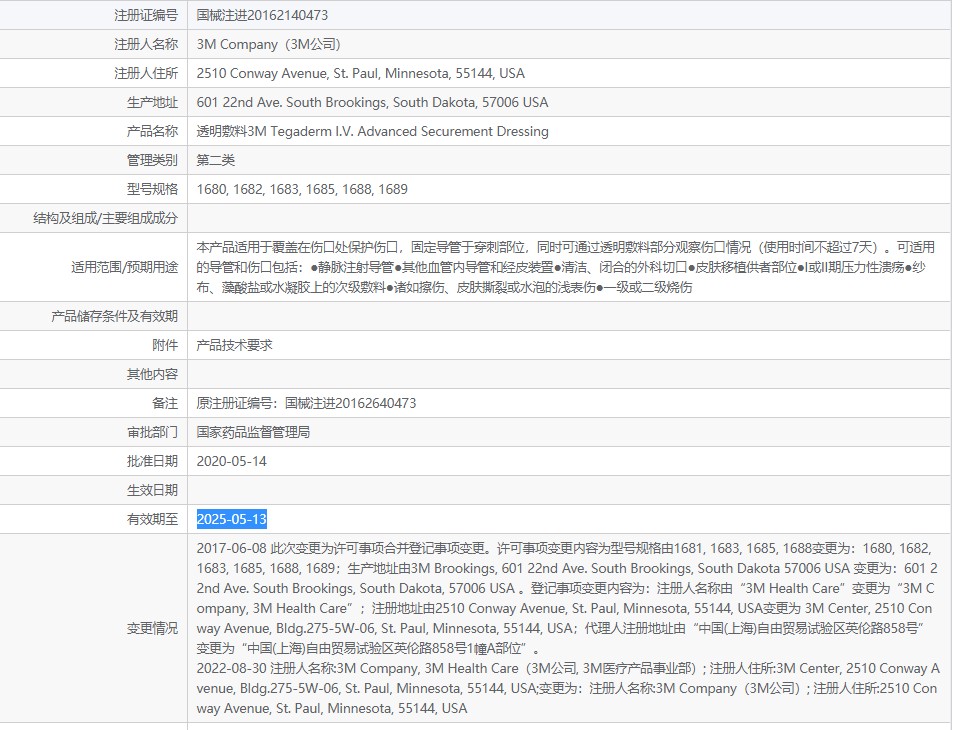Click the 变更情况 label

152,628
